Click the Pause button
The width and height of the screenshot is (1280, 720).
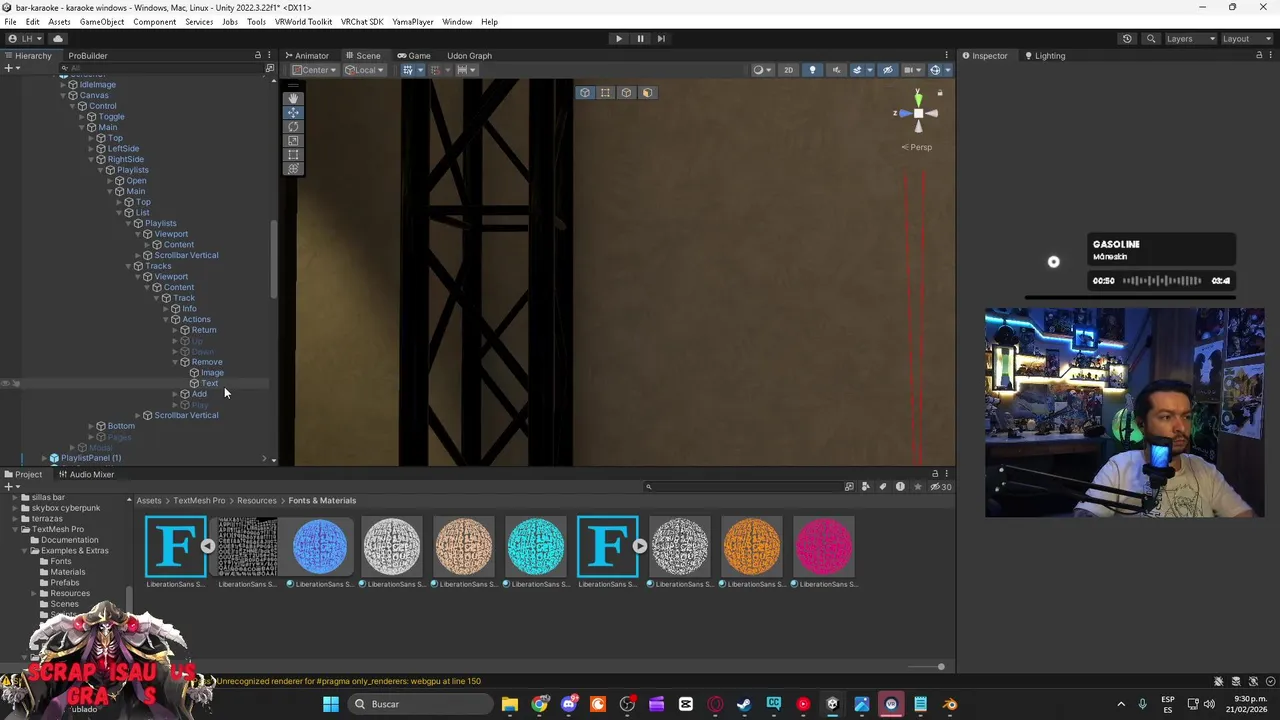640,39
